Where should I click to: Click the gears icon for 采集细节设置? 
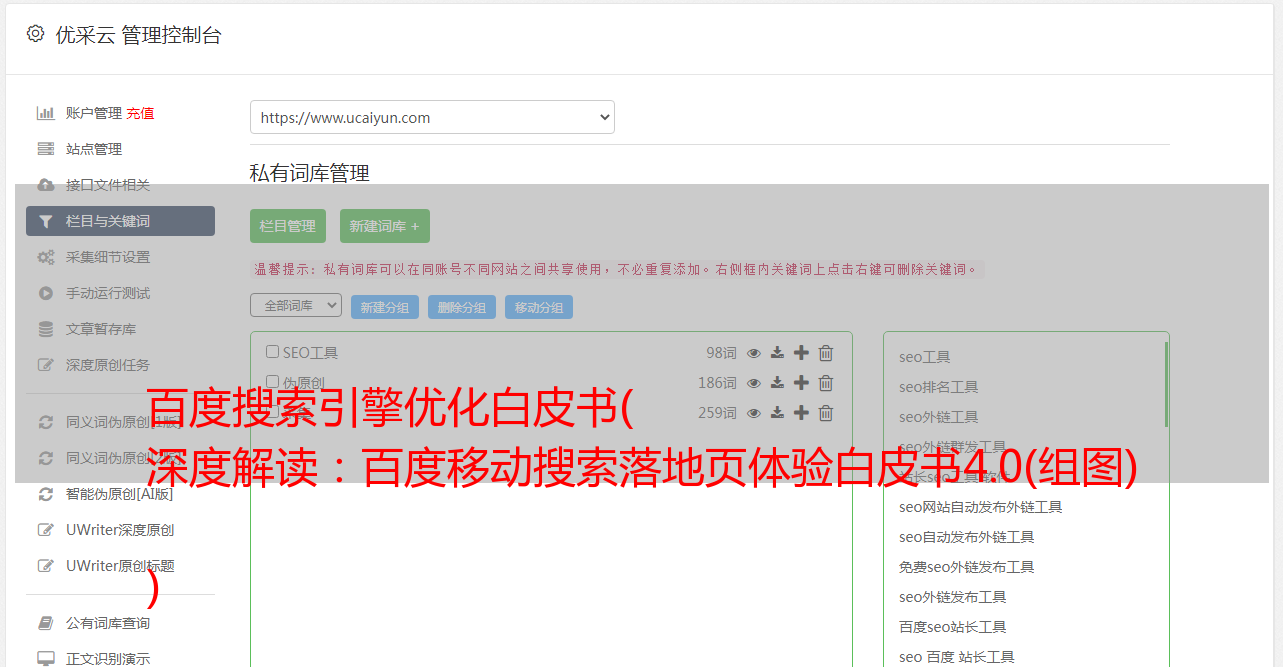point(45,257)
